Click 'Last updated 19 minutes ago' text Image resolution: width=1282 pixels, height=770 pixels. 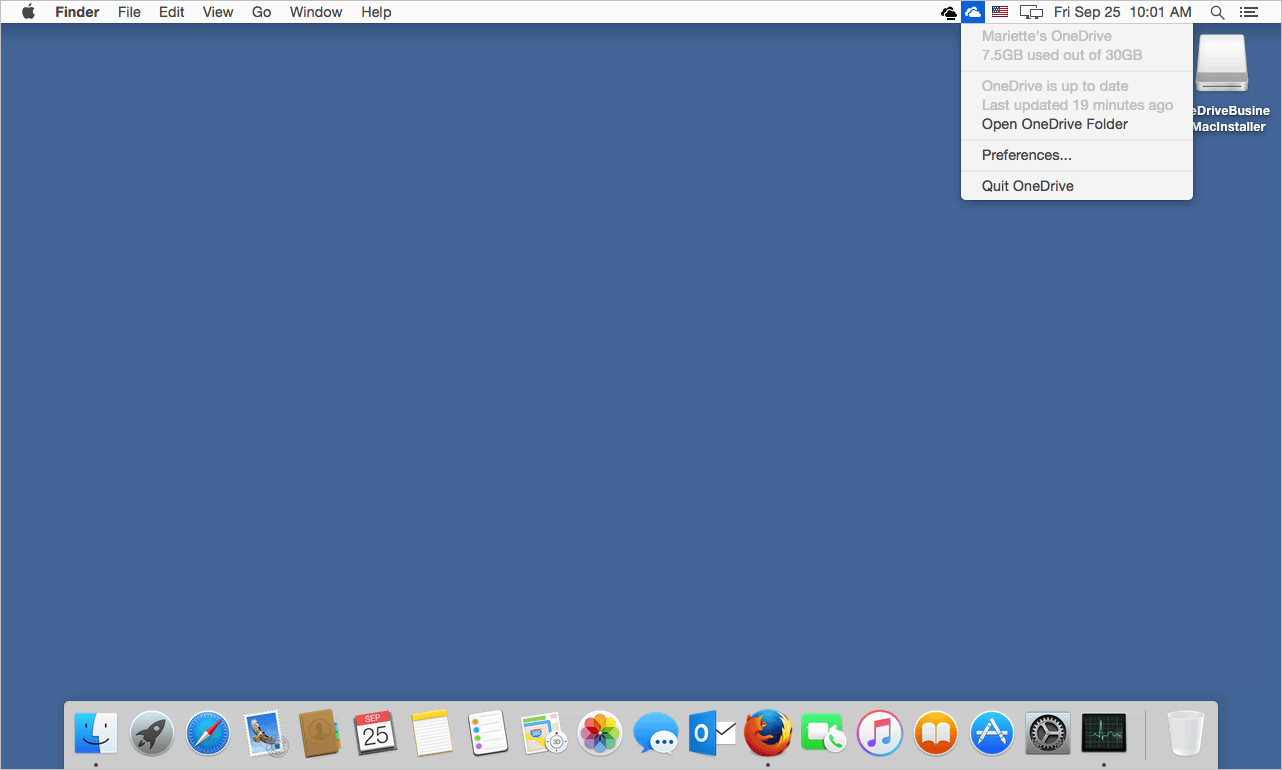pos(1077,105)
